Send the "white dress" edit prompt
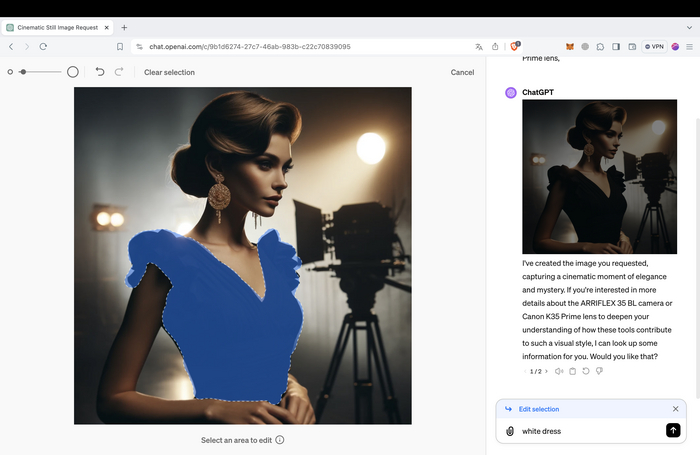Image resolution: width=700 pixels, height=455 pixels. pyautogui.click(x=673, y=430)
